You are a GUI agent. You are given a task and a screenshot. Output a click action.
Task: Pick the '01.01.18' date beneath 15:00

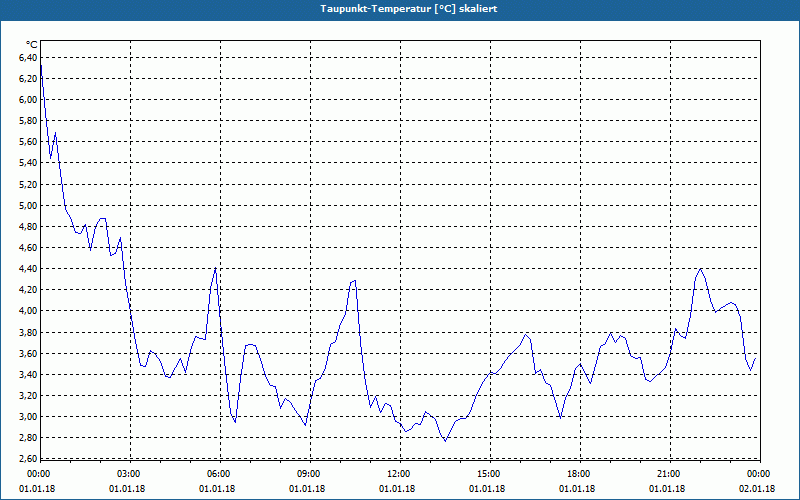487,489
